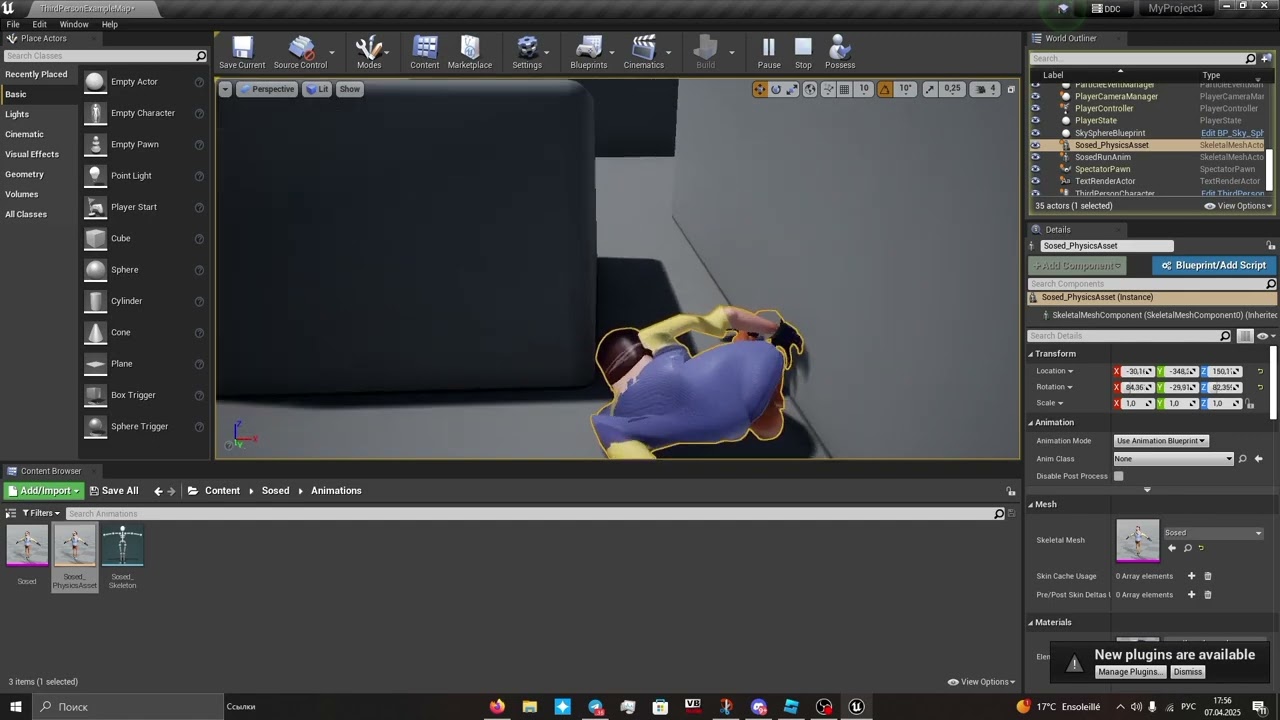Launch the Marketplace from the toolbar
The height and width of the screenshot is (720, 1280).
(470, 52)
